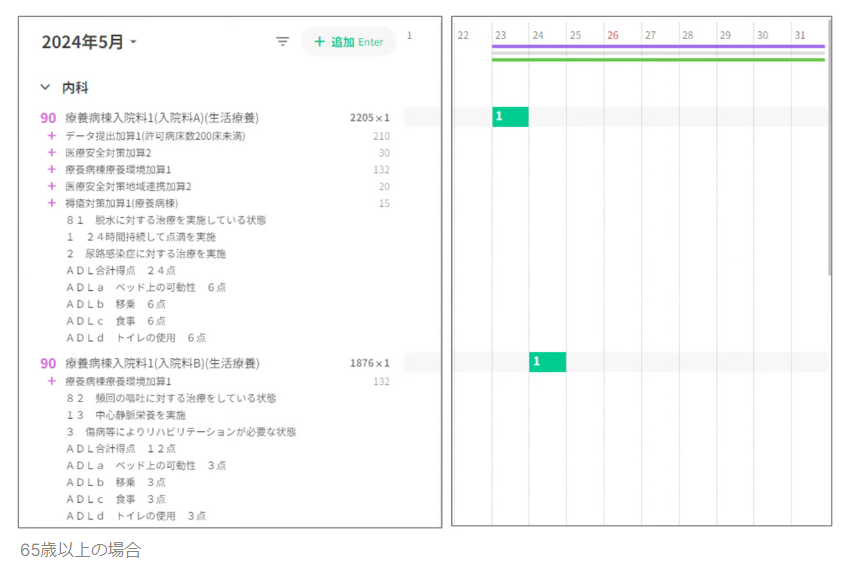
Task: Click plus icon beside 医療安全対策加算2
Action: (x=51, y=153)
